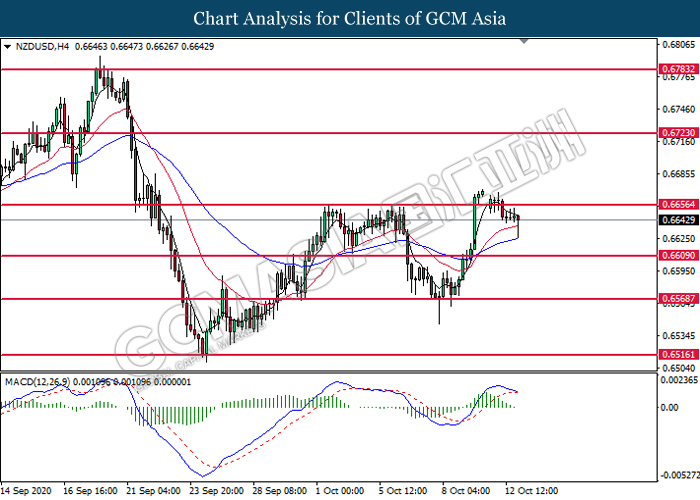Click the current price 0.66429 label

click(x=678, y=220)
